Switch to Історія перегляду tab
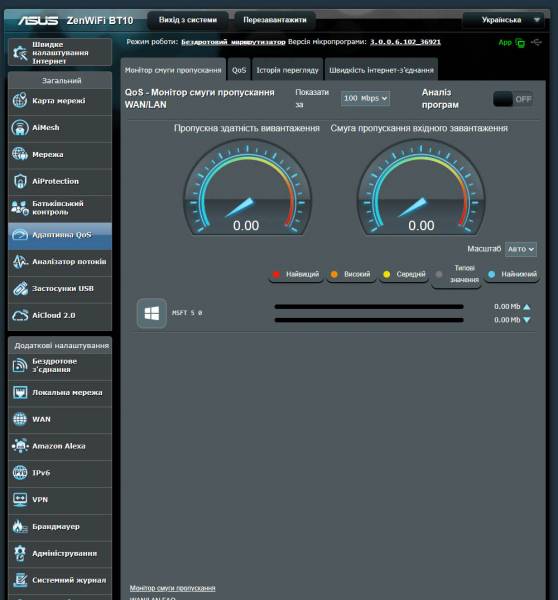This screenshot has width=558, height=600. [287, 70]
